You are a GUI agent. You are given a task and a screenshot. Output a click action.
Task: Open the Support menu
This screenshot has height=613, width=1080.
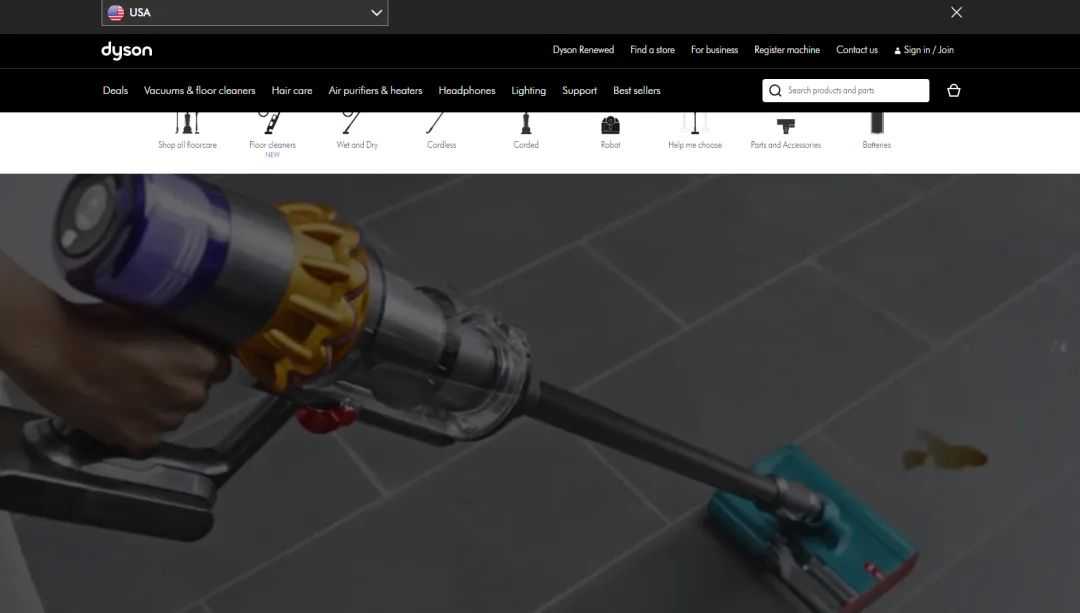[579, 90]
